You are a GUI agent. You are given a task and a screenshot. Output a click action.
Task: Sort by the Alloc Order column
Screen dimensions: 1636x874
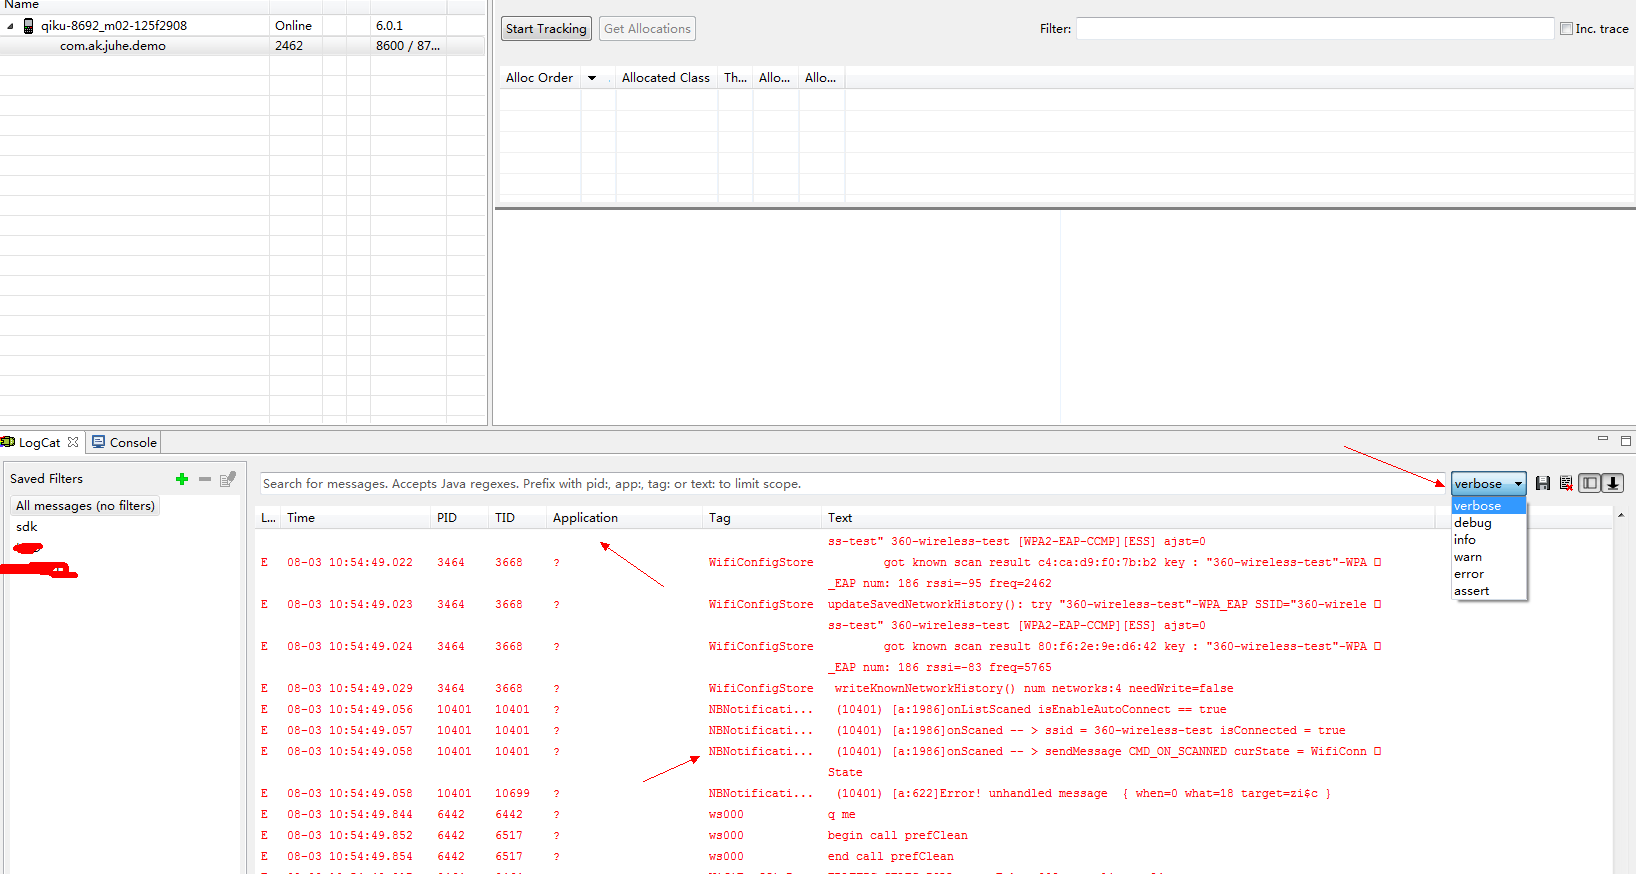click(x=540, y=78)
